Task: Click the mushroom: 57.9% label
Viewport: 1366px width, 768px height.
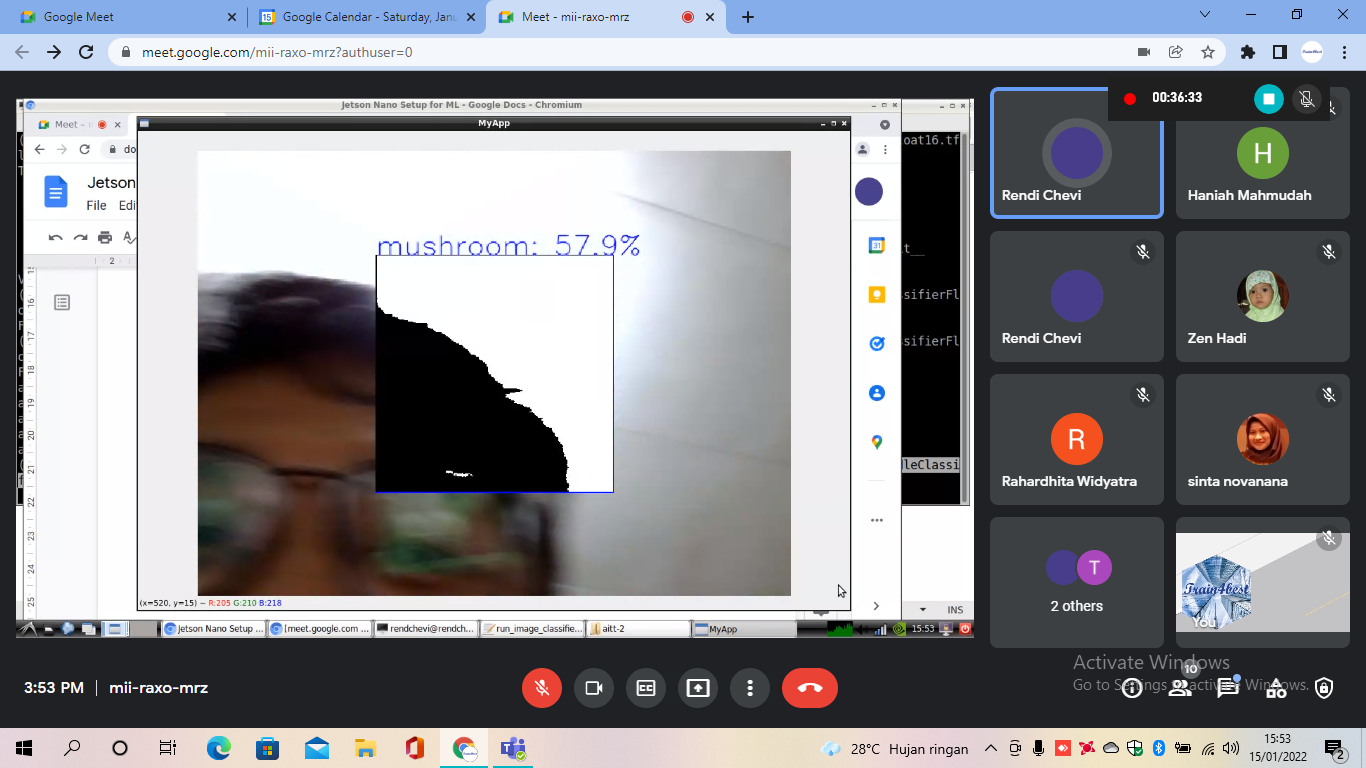Action: [508, 245]
